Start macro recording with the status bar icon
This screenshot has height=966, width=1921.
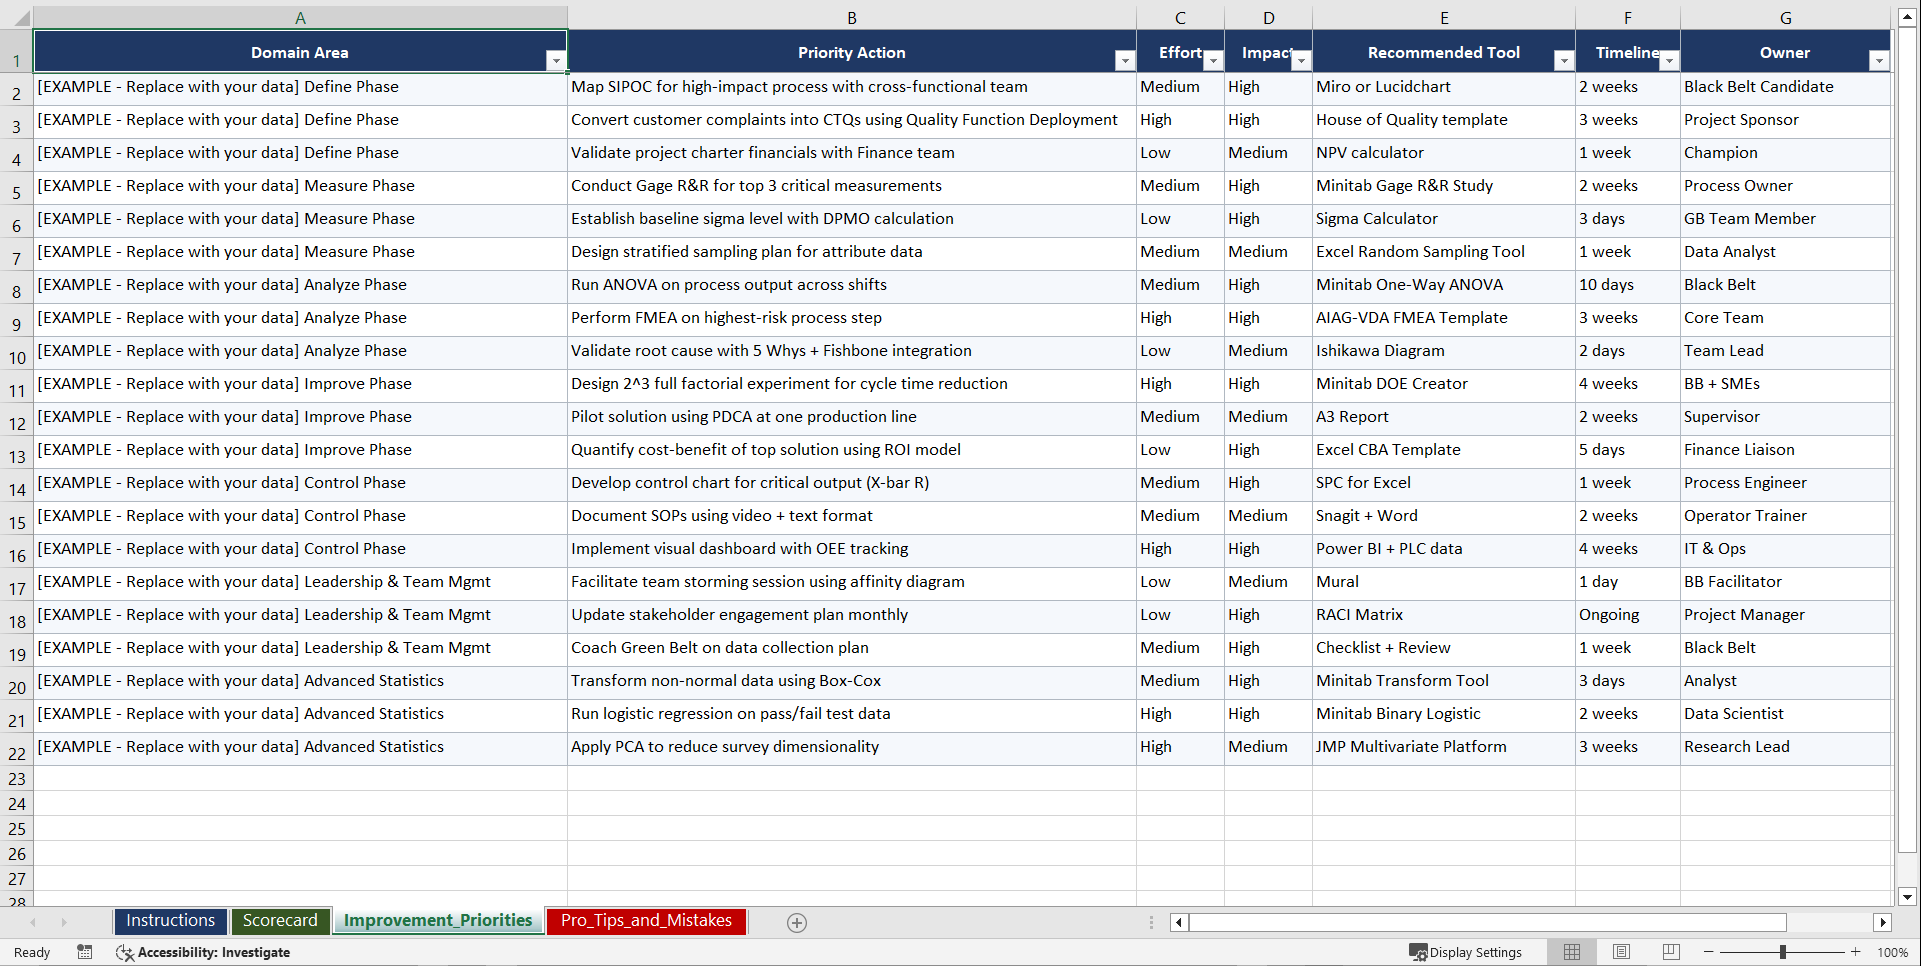coord(85,952)
